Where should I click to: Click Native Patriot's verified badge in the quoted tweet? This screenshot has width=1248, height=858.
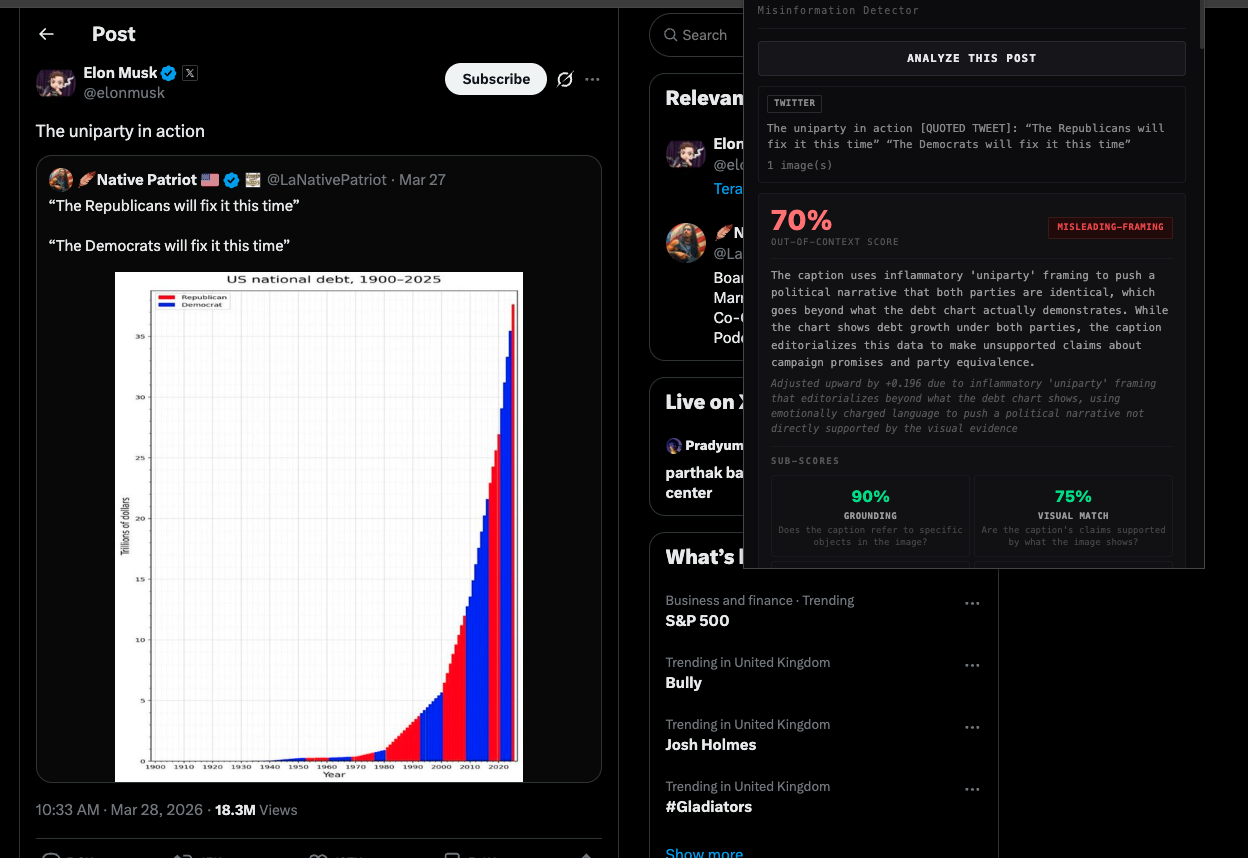click(231, 180)
